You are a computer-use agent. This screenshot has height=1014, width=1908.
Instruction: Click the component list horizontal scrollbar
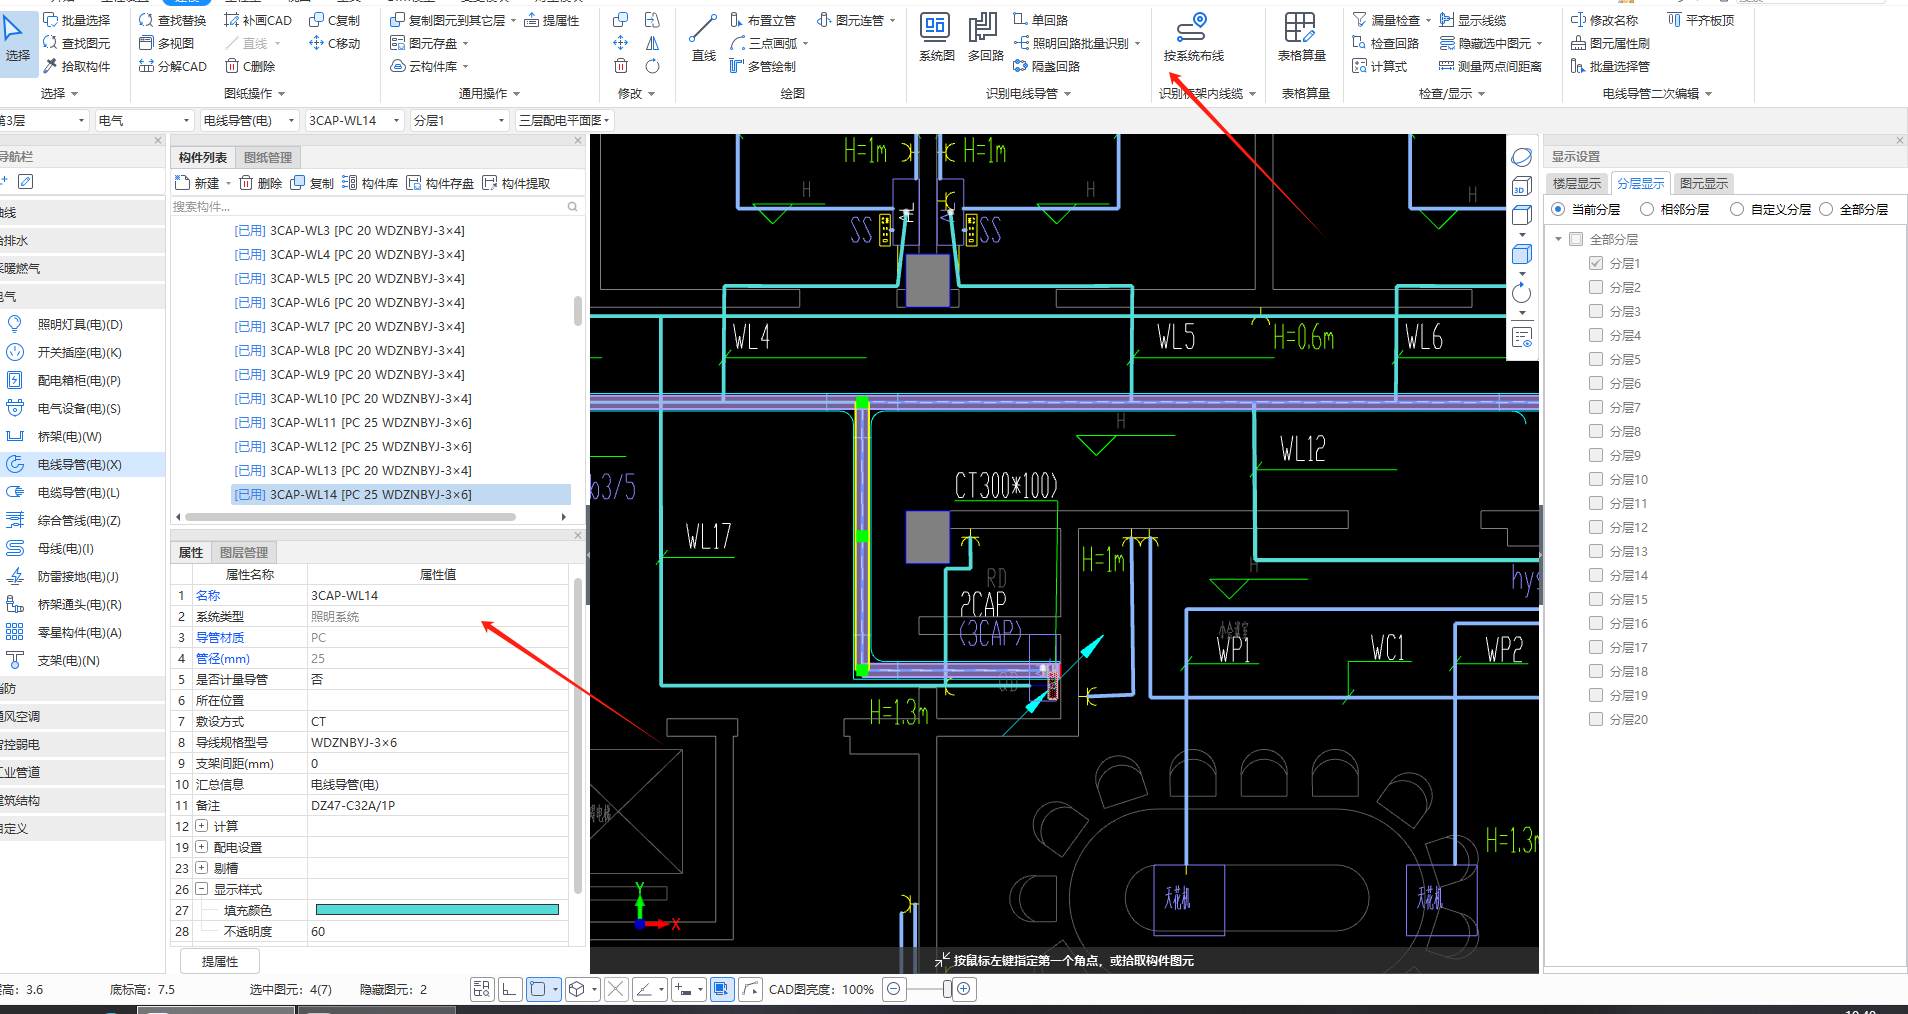tap(350, 517)
